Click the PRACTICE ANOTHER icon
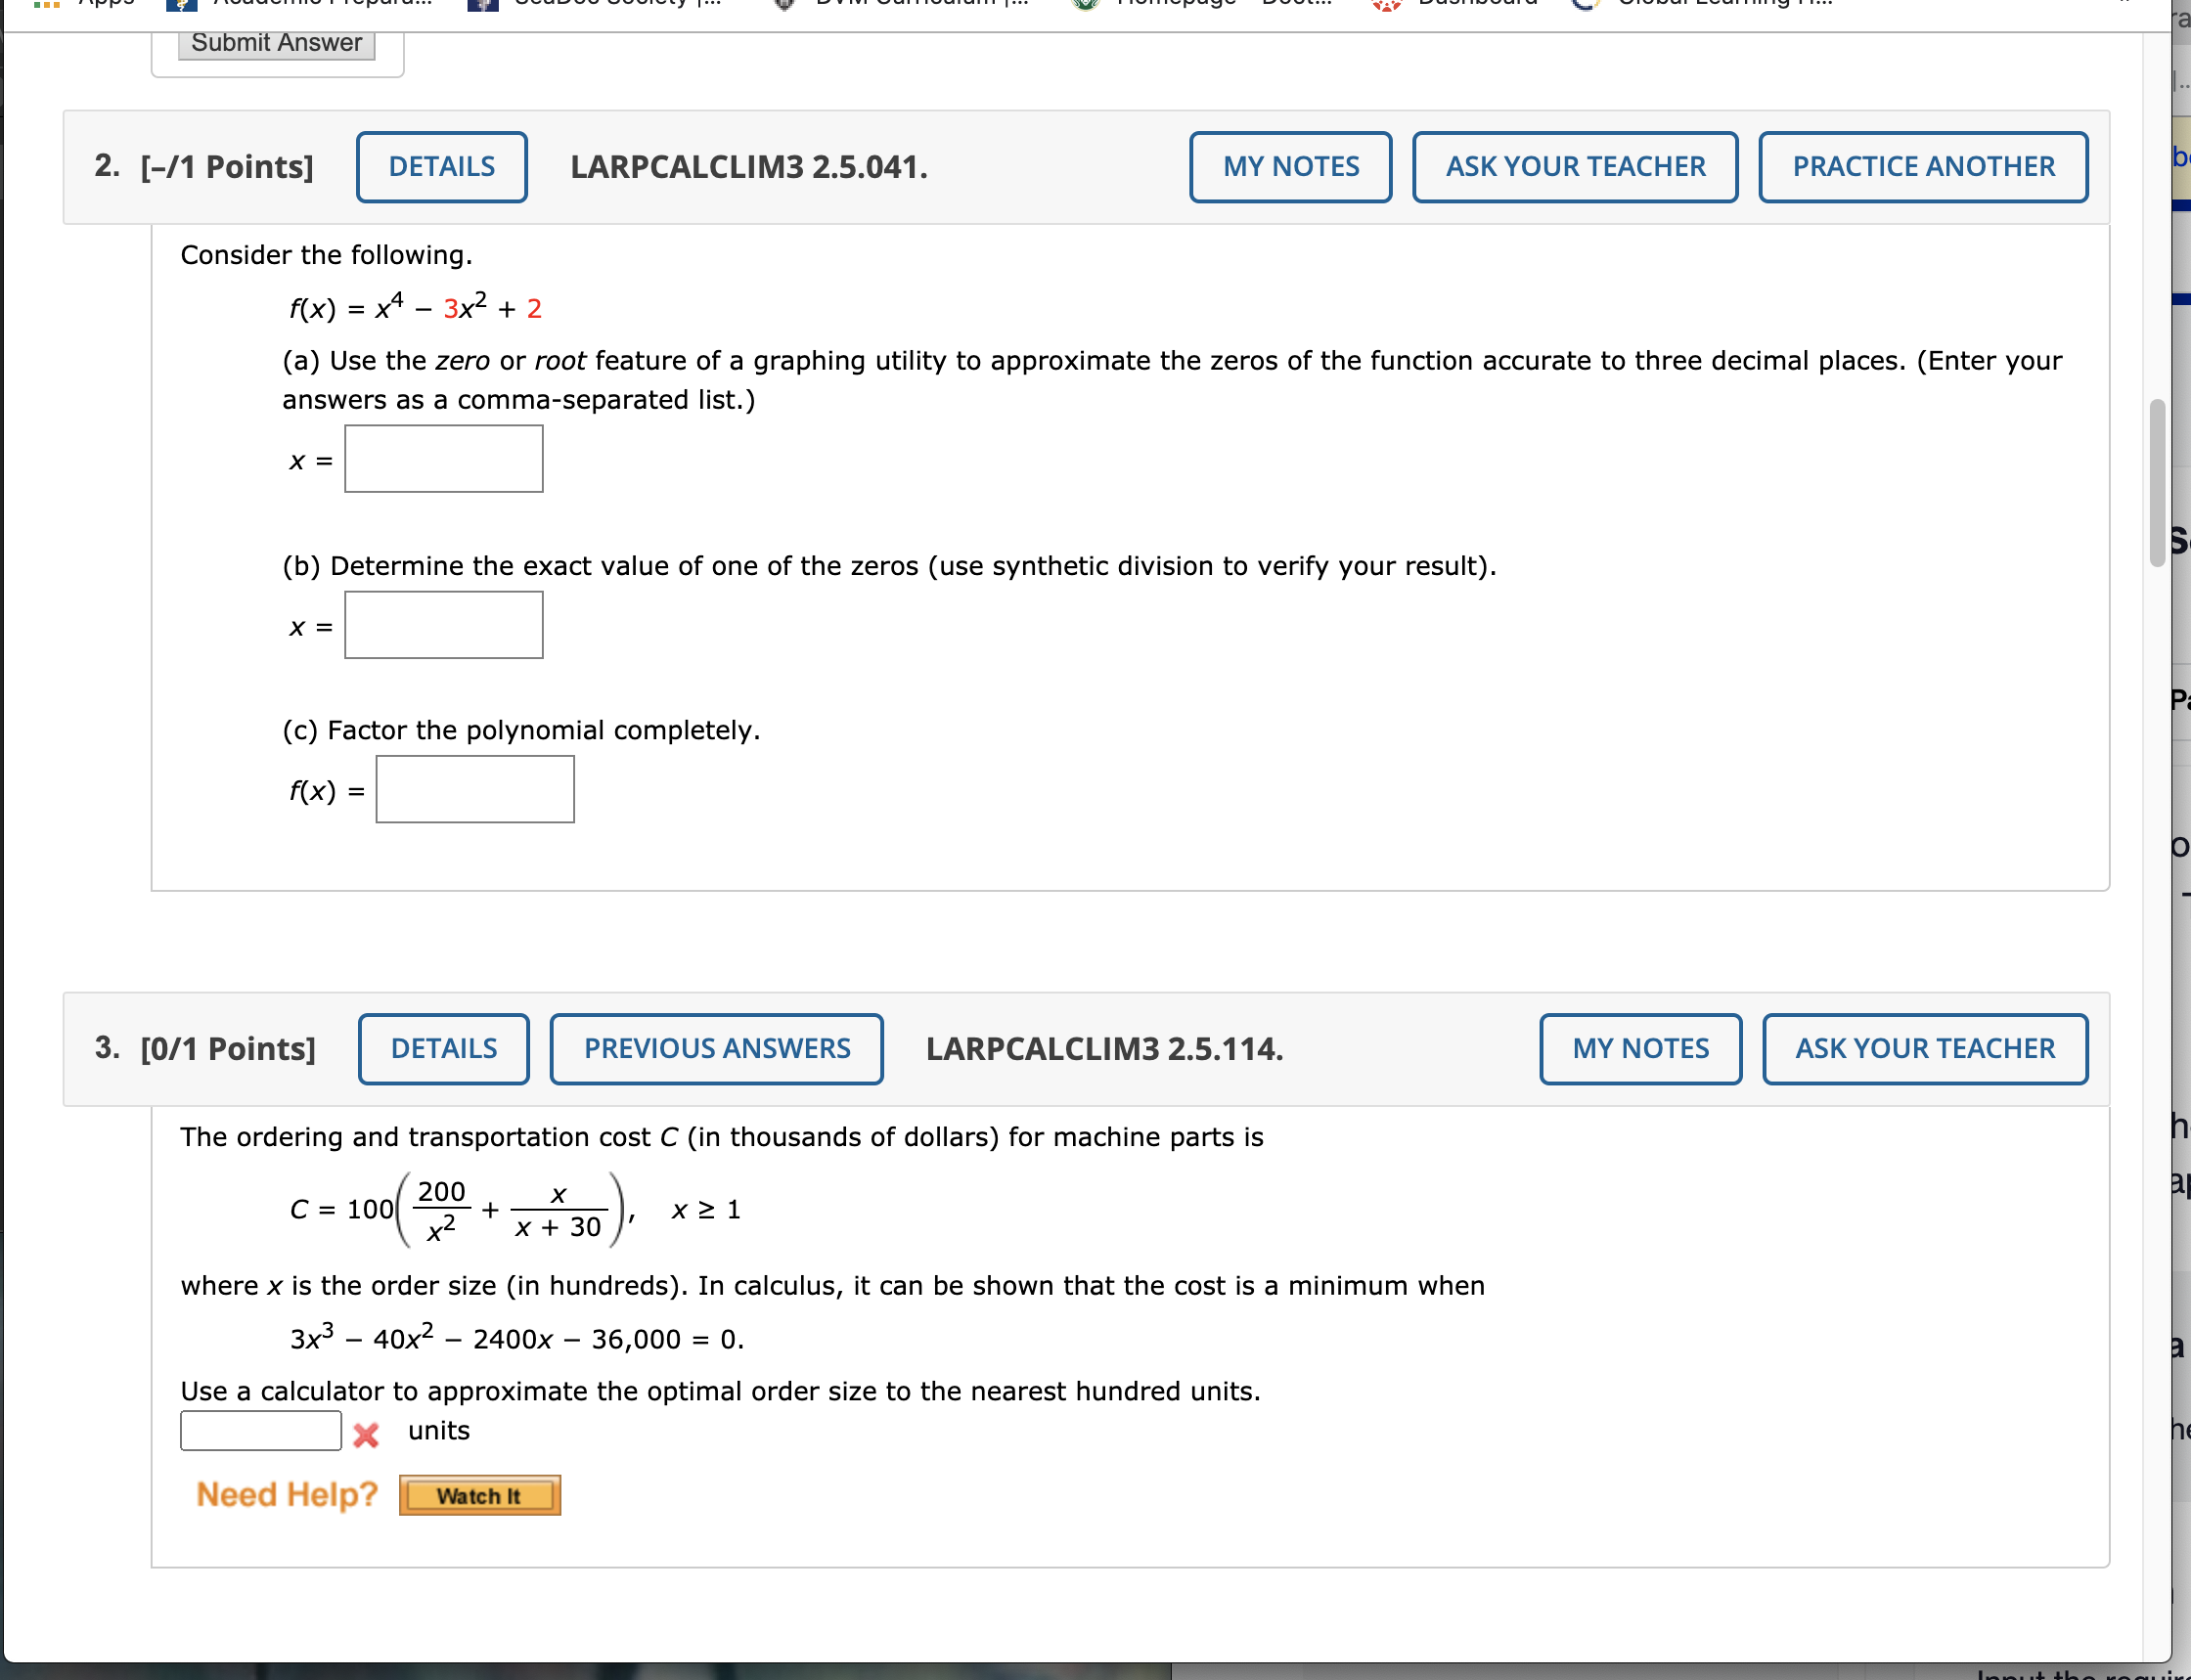This screenshot has height=1680, width=2191. tap(1923, 164)
